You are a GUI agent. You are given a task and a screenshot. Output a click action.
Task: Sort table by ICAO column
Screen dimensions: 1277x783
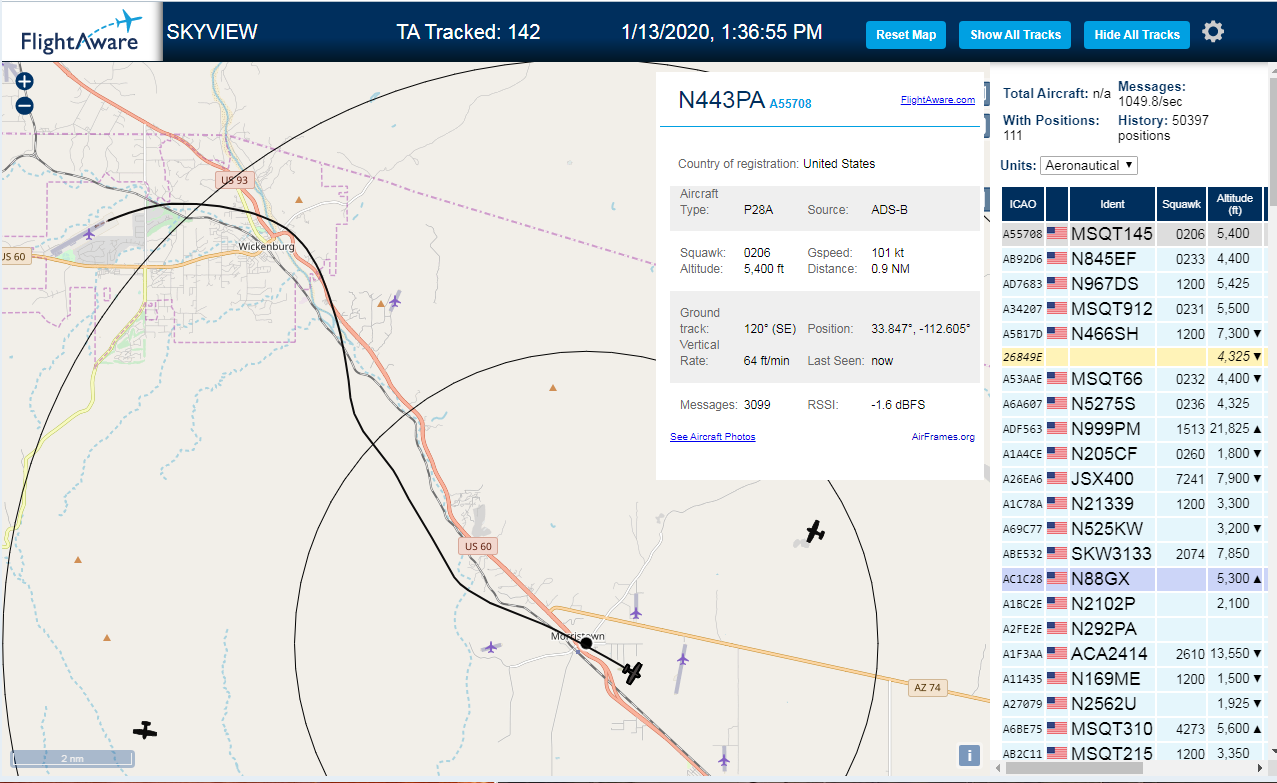pos(1023,204)
